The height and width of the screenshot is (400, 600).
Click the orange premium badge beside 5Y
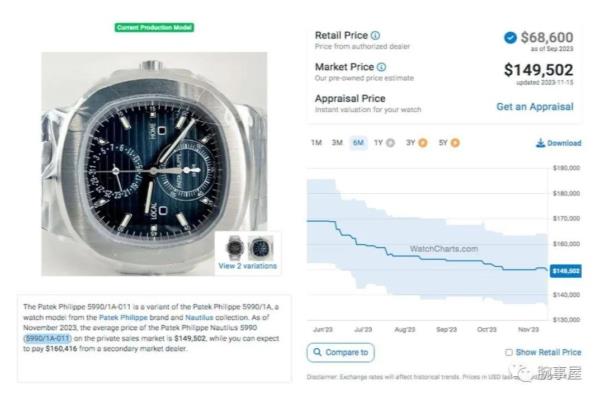(455, 143)
